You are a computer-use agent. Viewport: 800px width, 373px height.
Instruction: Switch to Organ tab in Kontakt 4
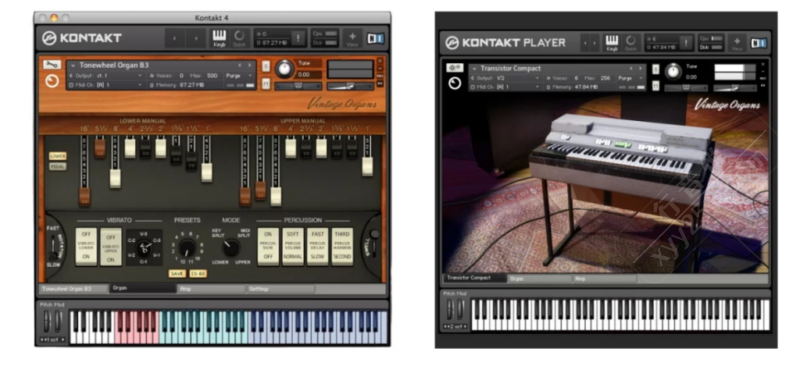(143, 288)
